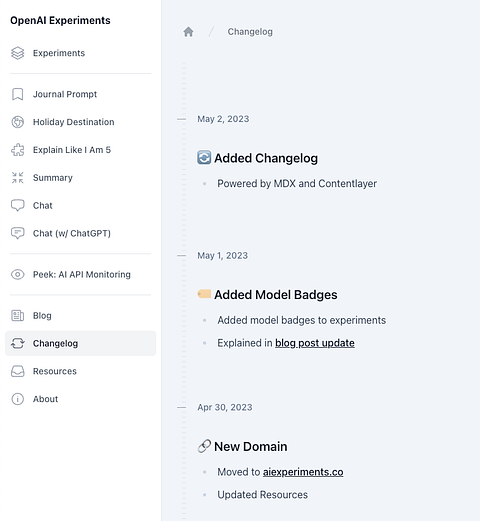This screenshot has height=521, width=480.
Task: Select Changelog in the sidebar
Action: tap(80, 343)
